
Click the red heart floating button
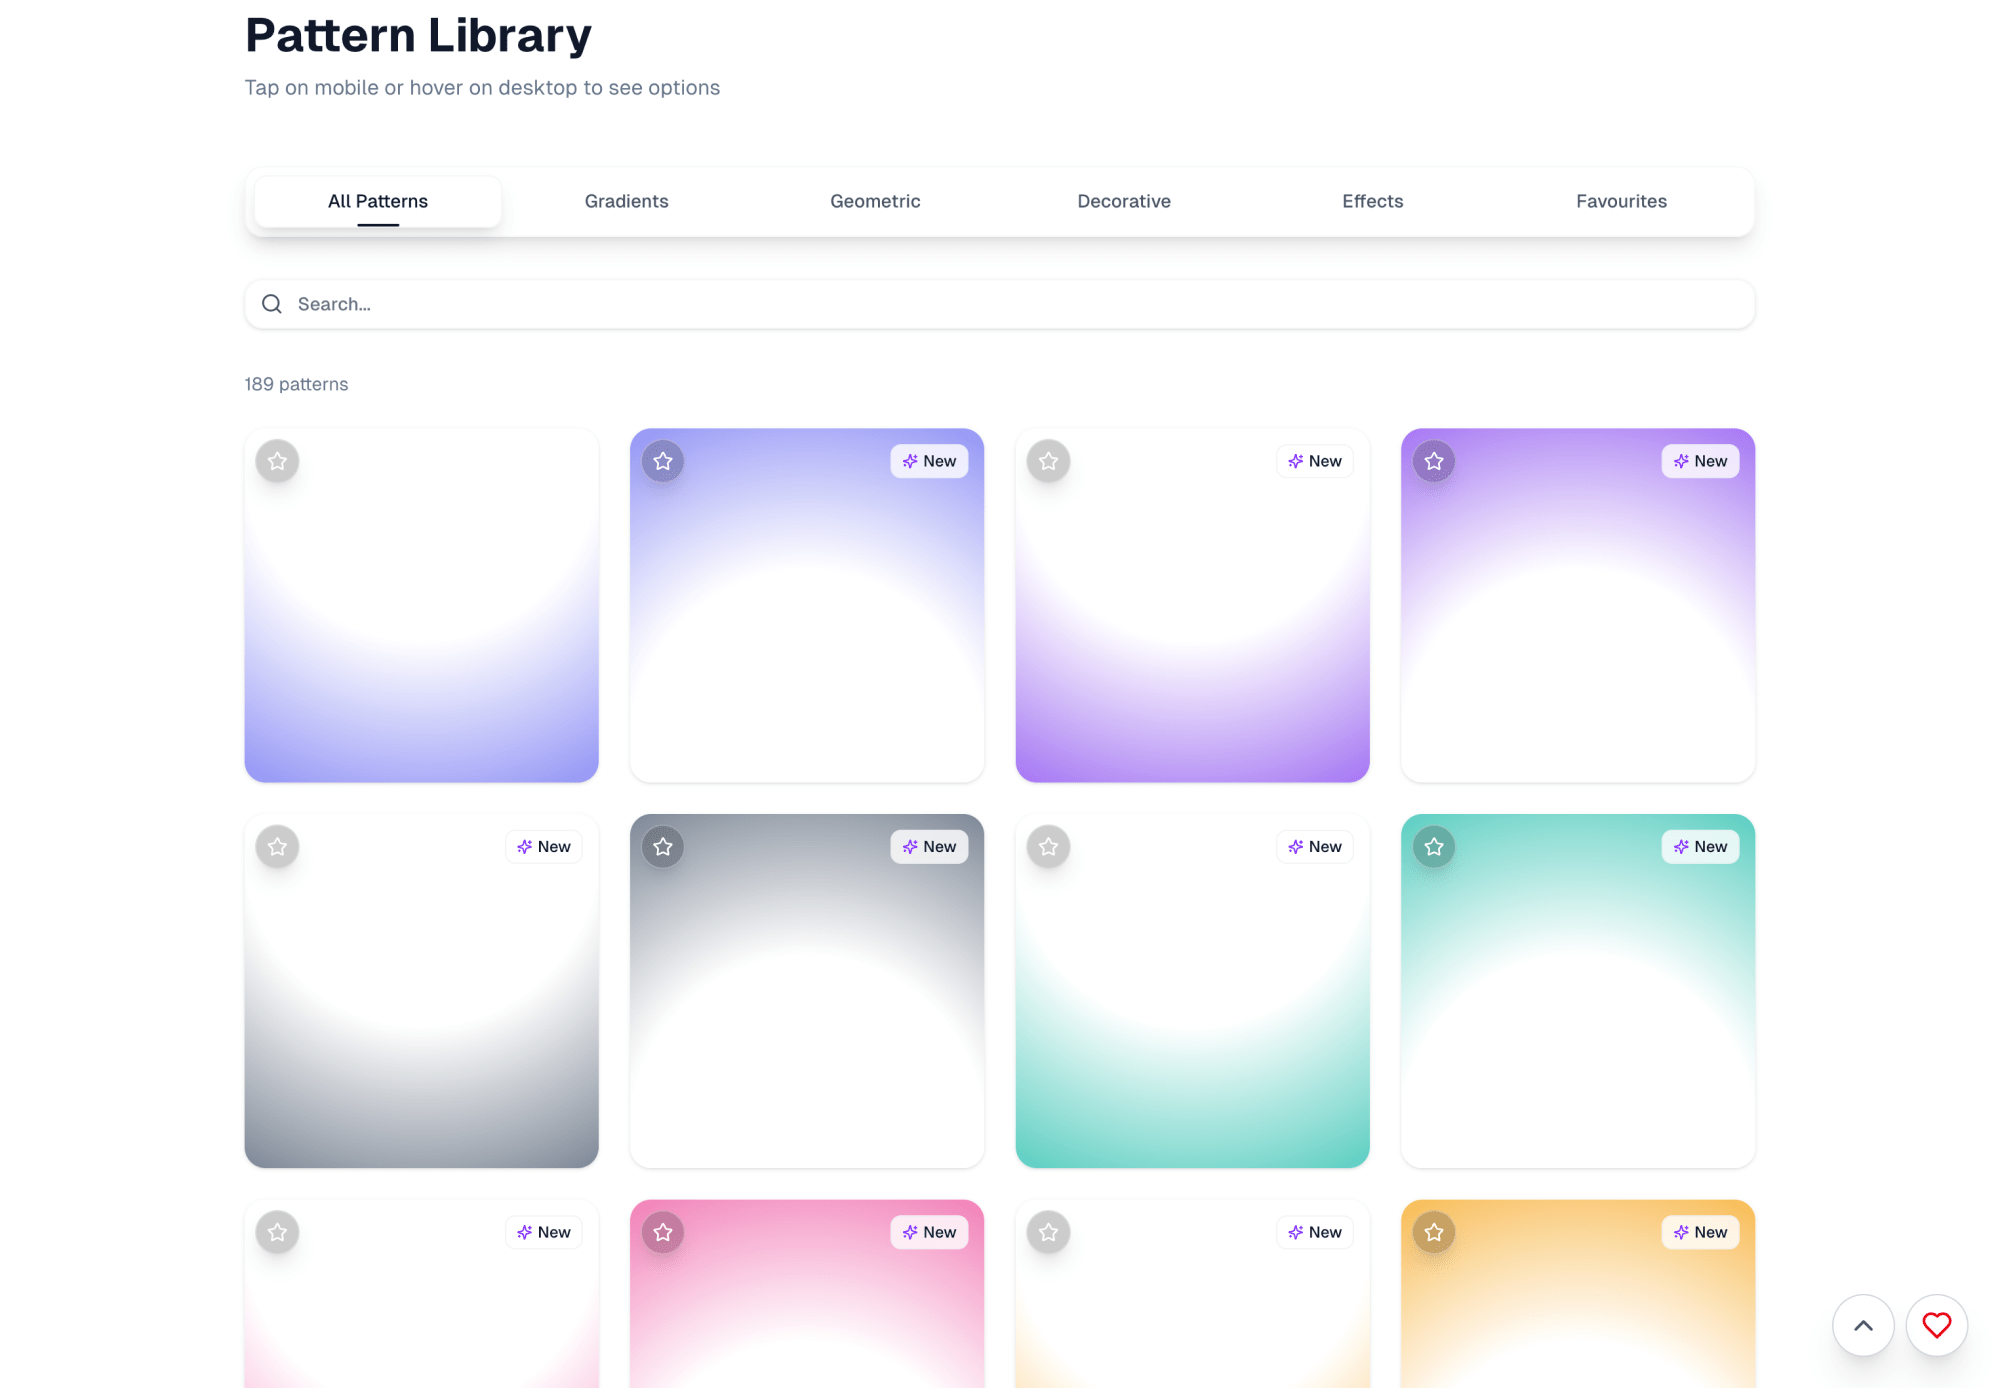coord(1937,1326)
